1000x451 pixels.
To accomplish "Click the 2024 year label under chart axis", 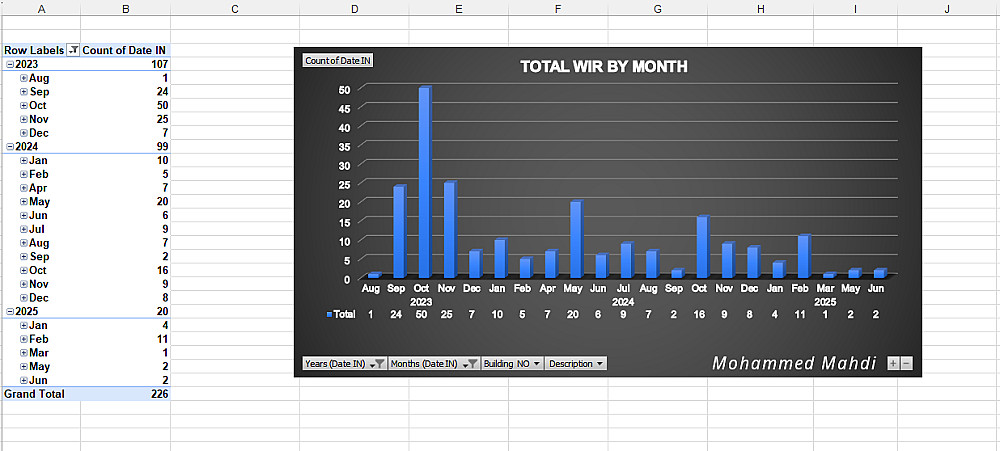I will 622,302.
